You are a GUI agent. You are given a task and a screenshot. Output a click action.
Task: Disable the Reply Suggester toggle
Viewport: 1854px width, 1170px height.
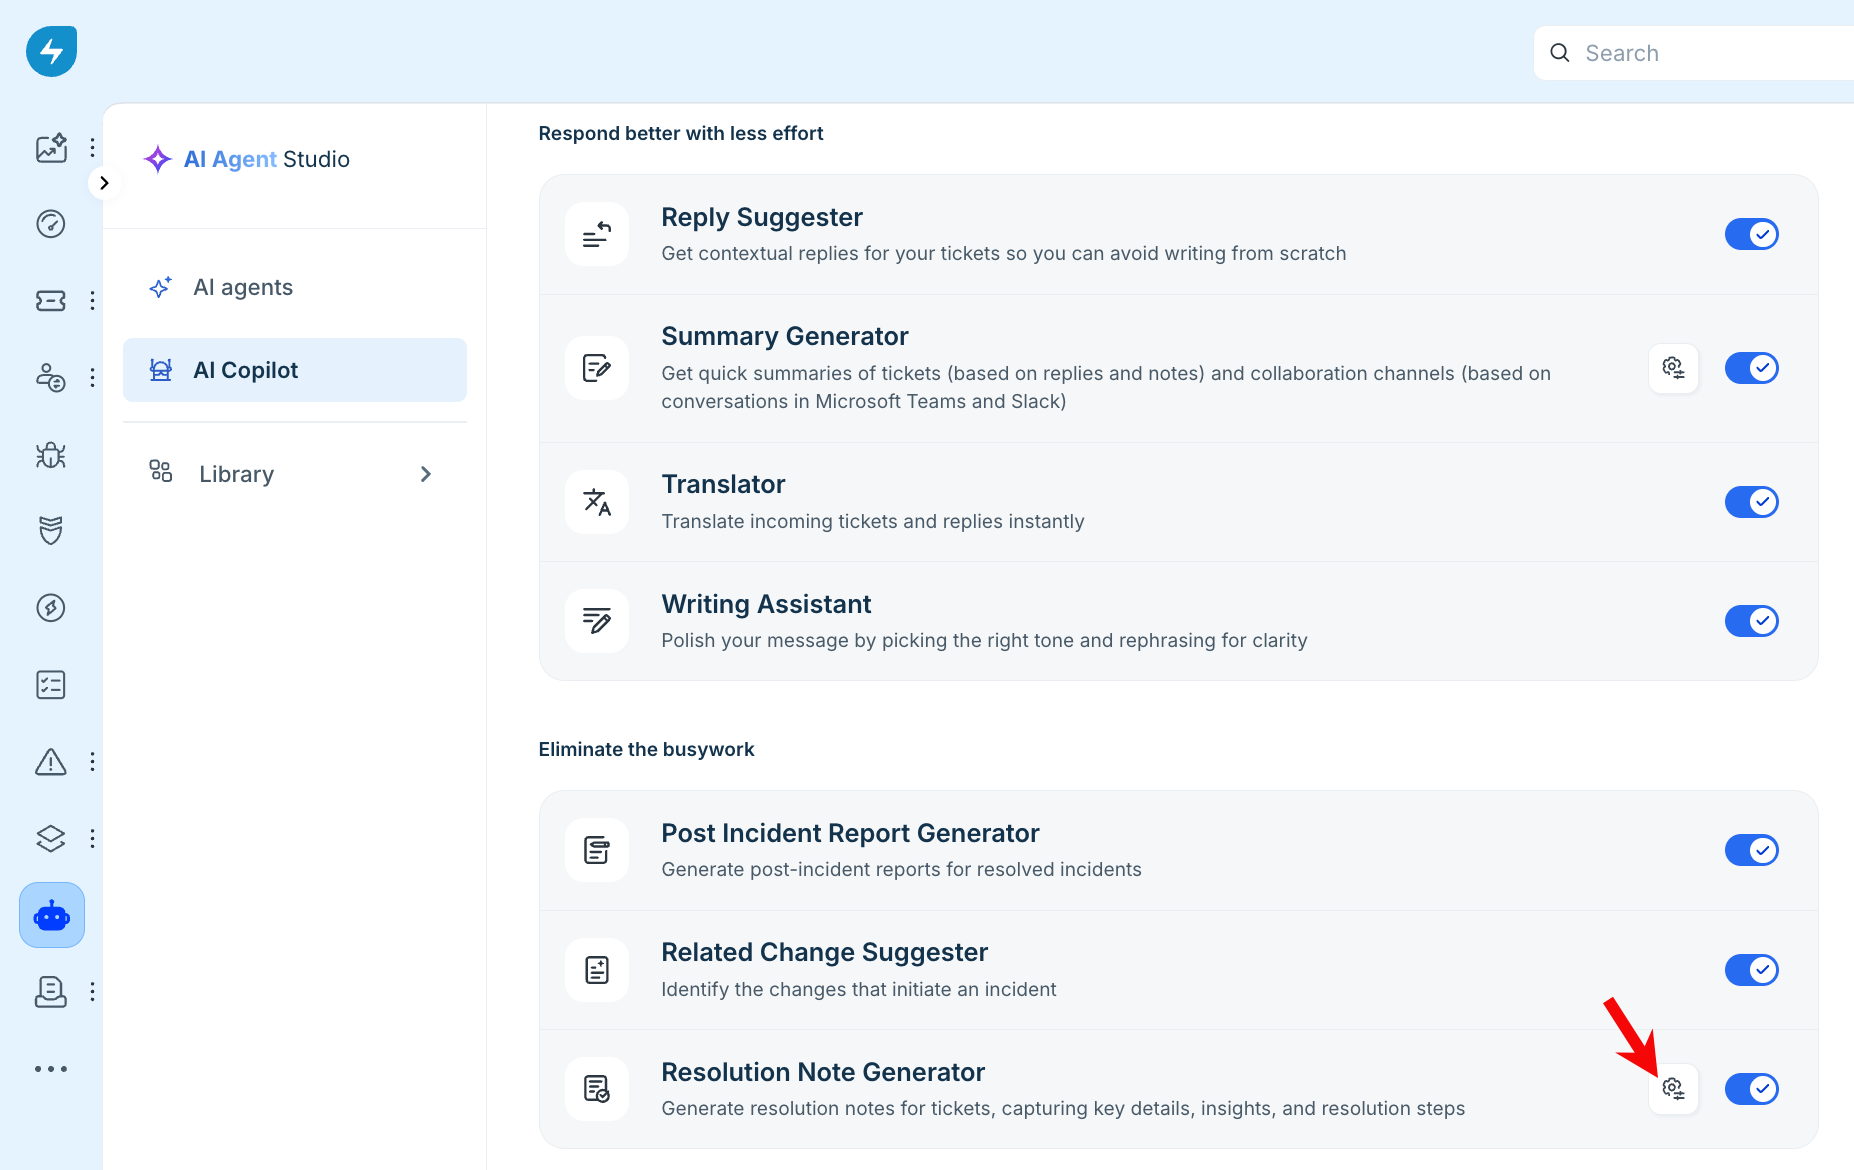[x=1751, y=234]
